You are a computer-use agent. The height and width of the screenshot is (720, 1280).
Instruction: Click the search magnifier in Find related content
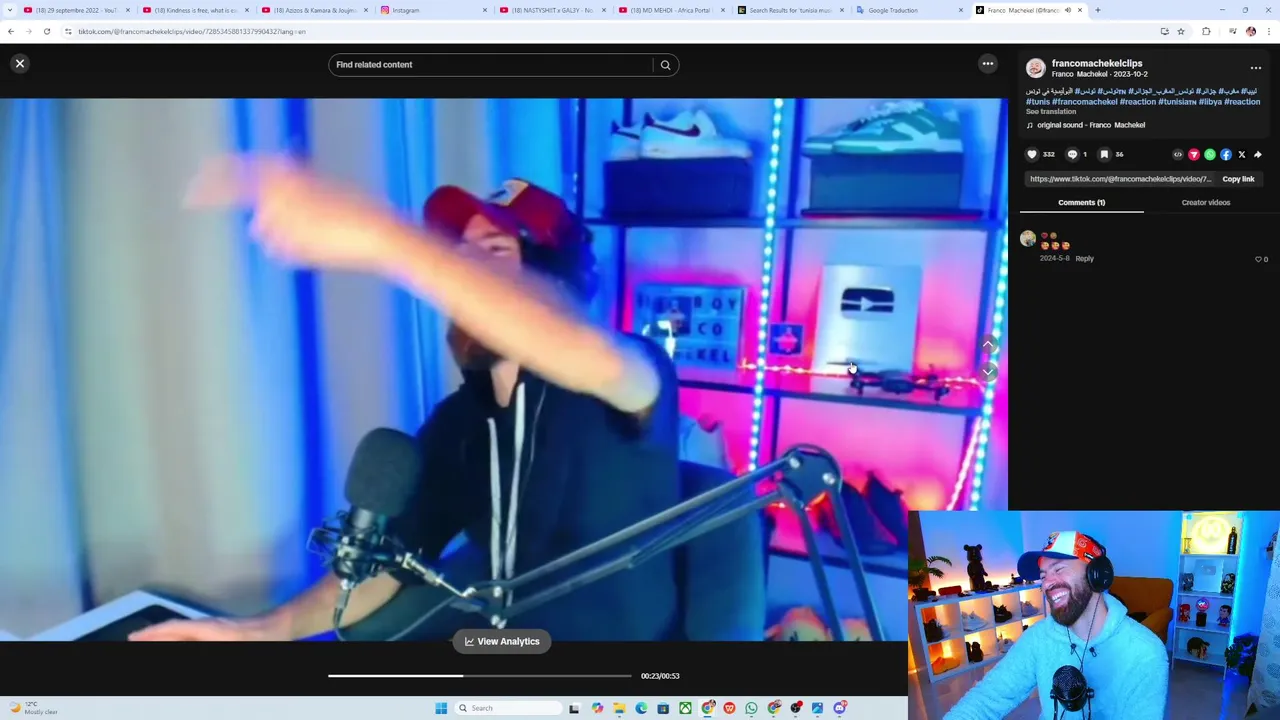point(665,65)
